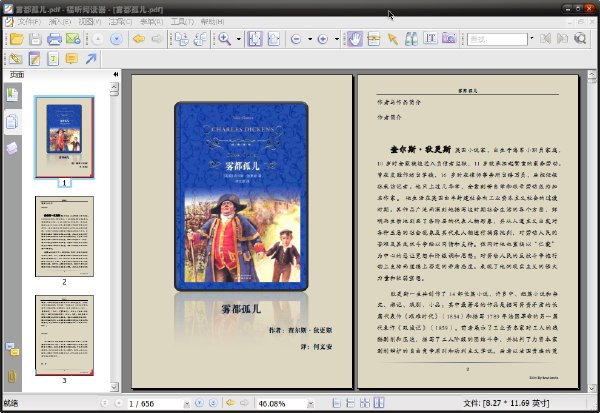
Task: Select the blue arrow drawing tool
Action: click(x=91, y=59)
